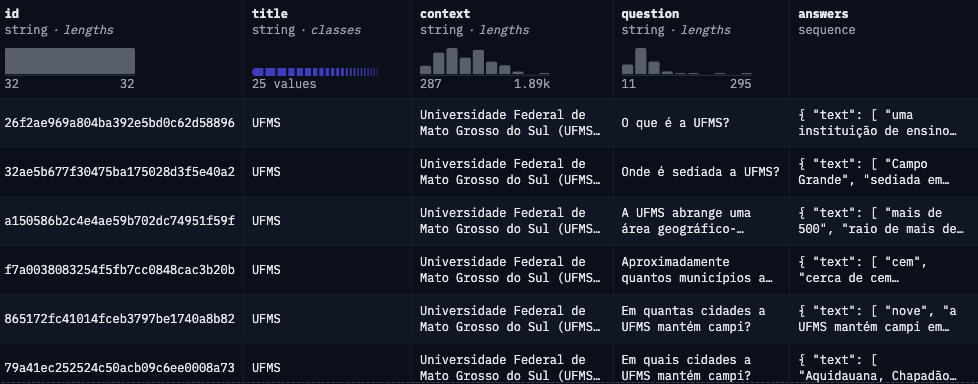Click the id lengths histogram bar

click(x=70, y=61)
